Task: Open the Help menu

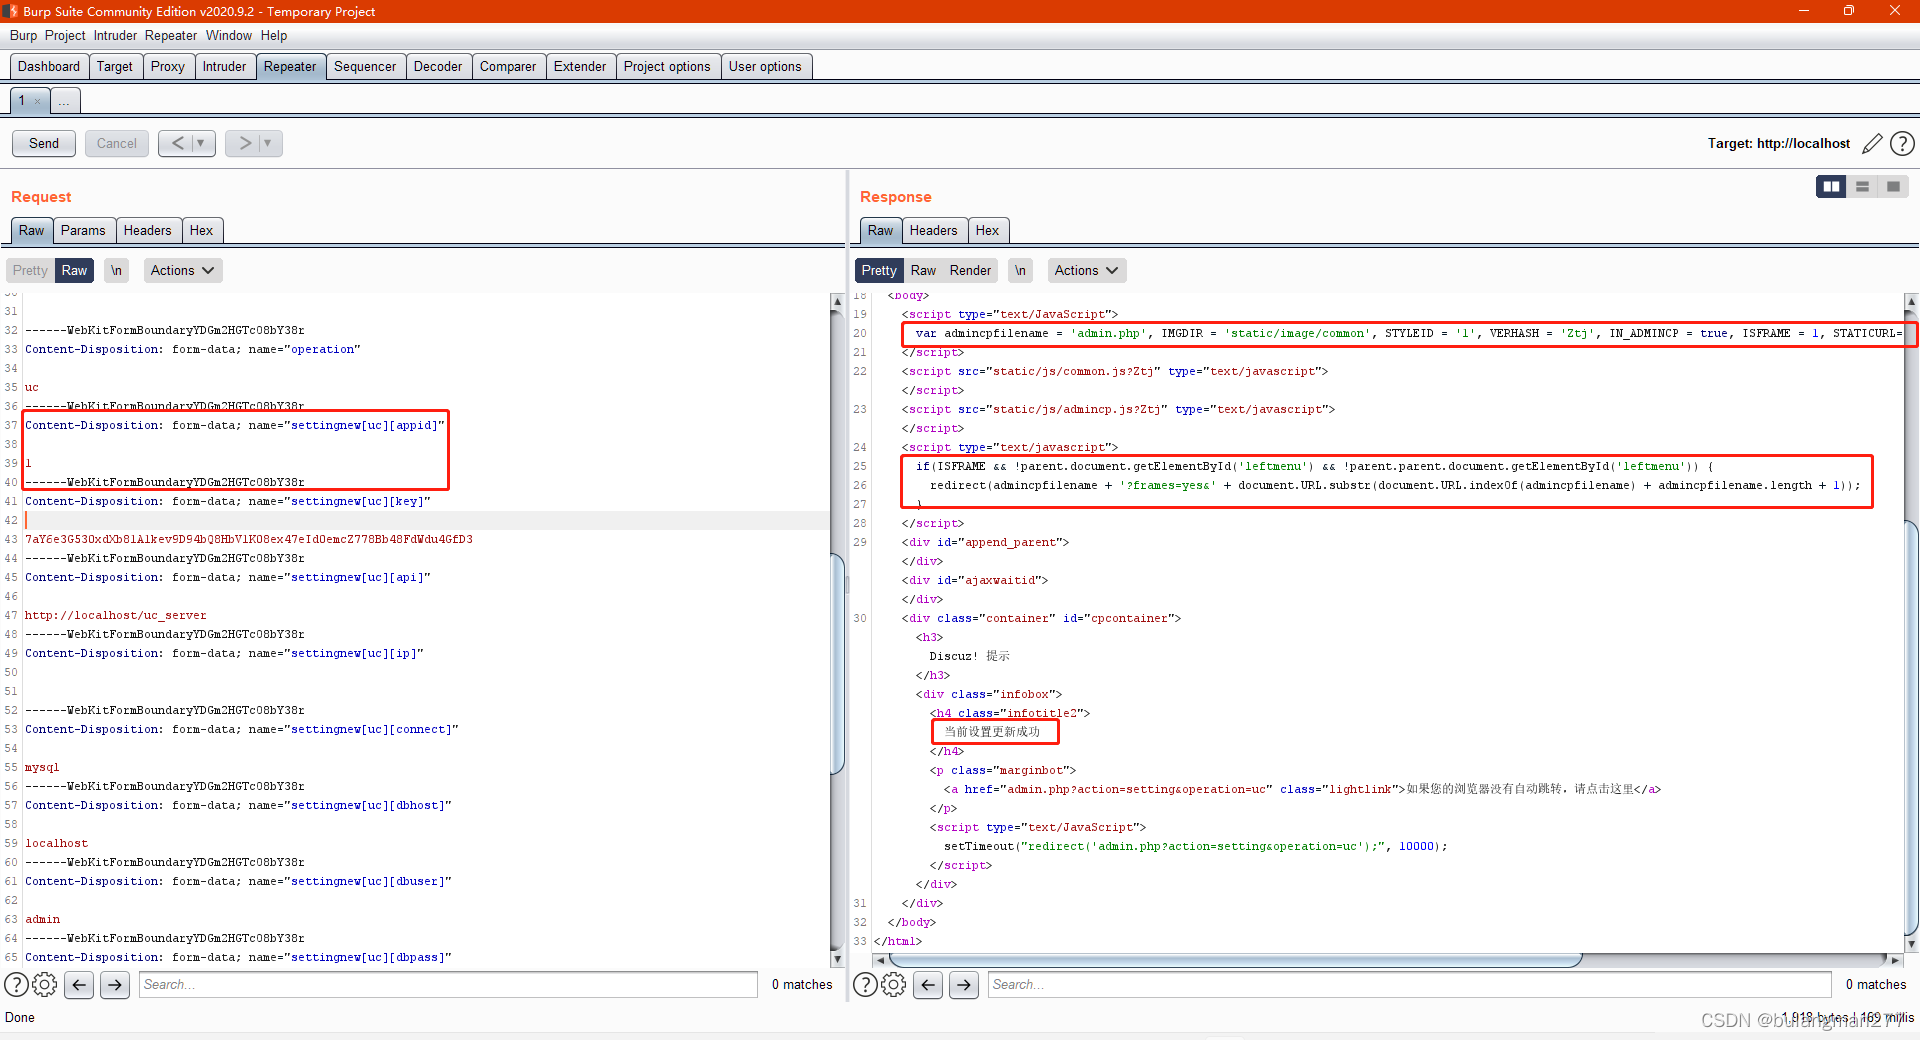Action: (x=274, y=35)
